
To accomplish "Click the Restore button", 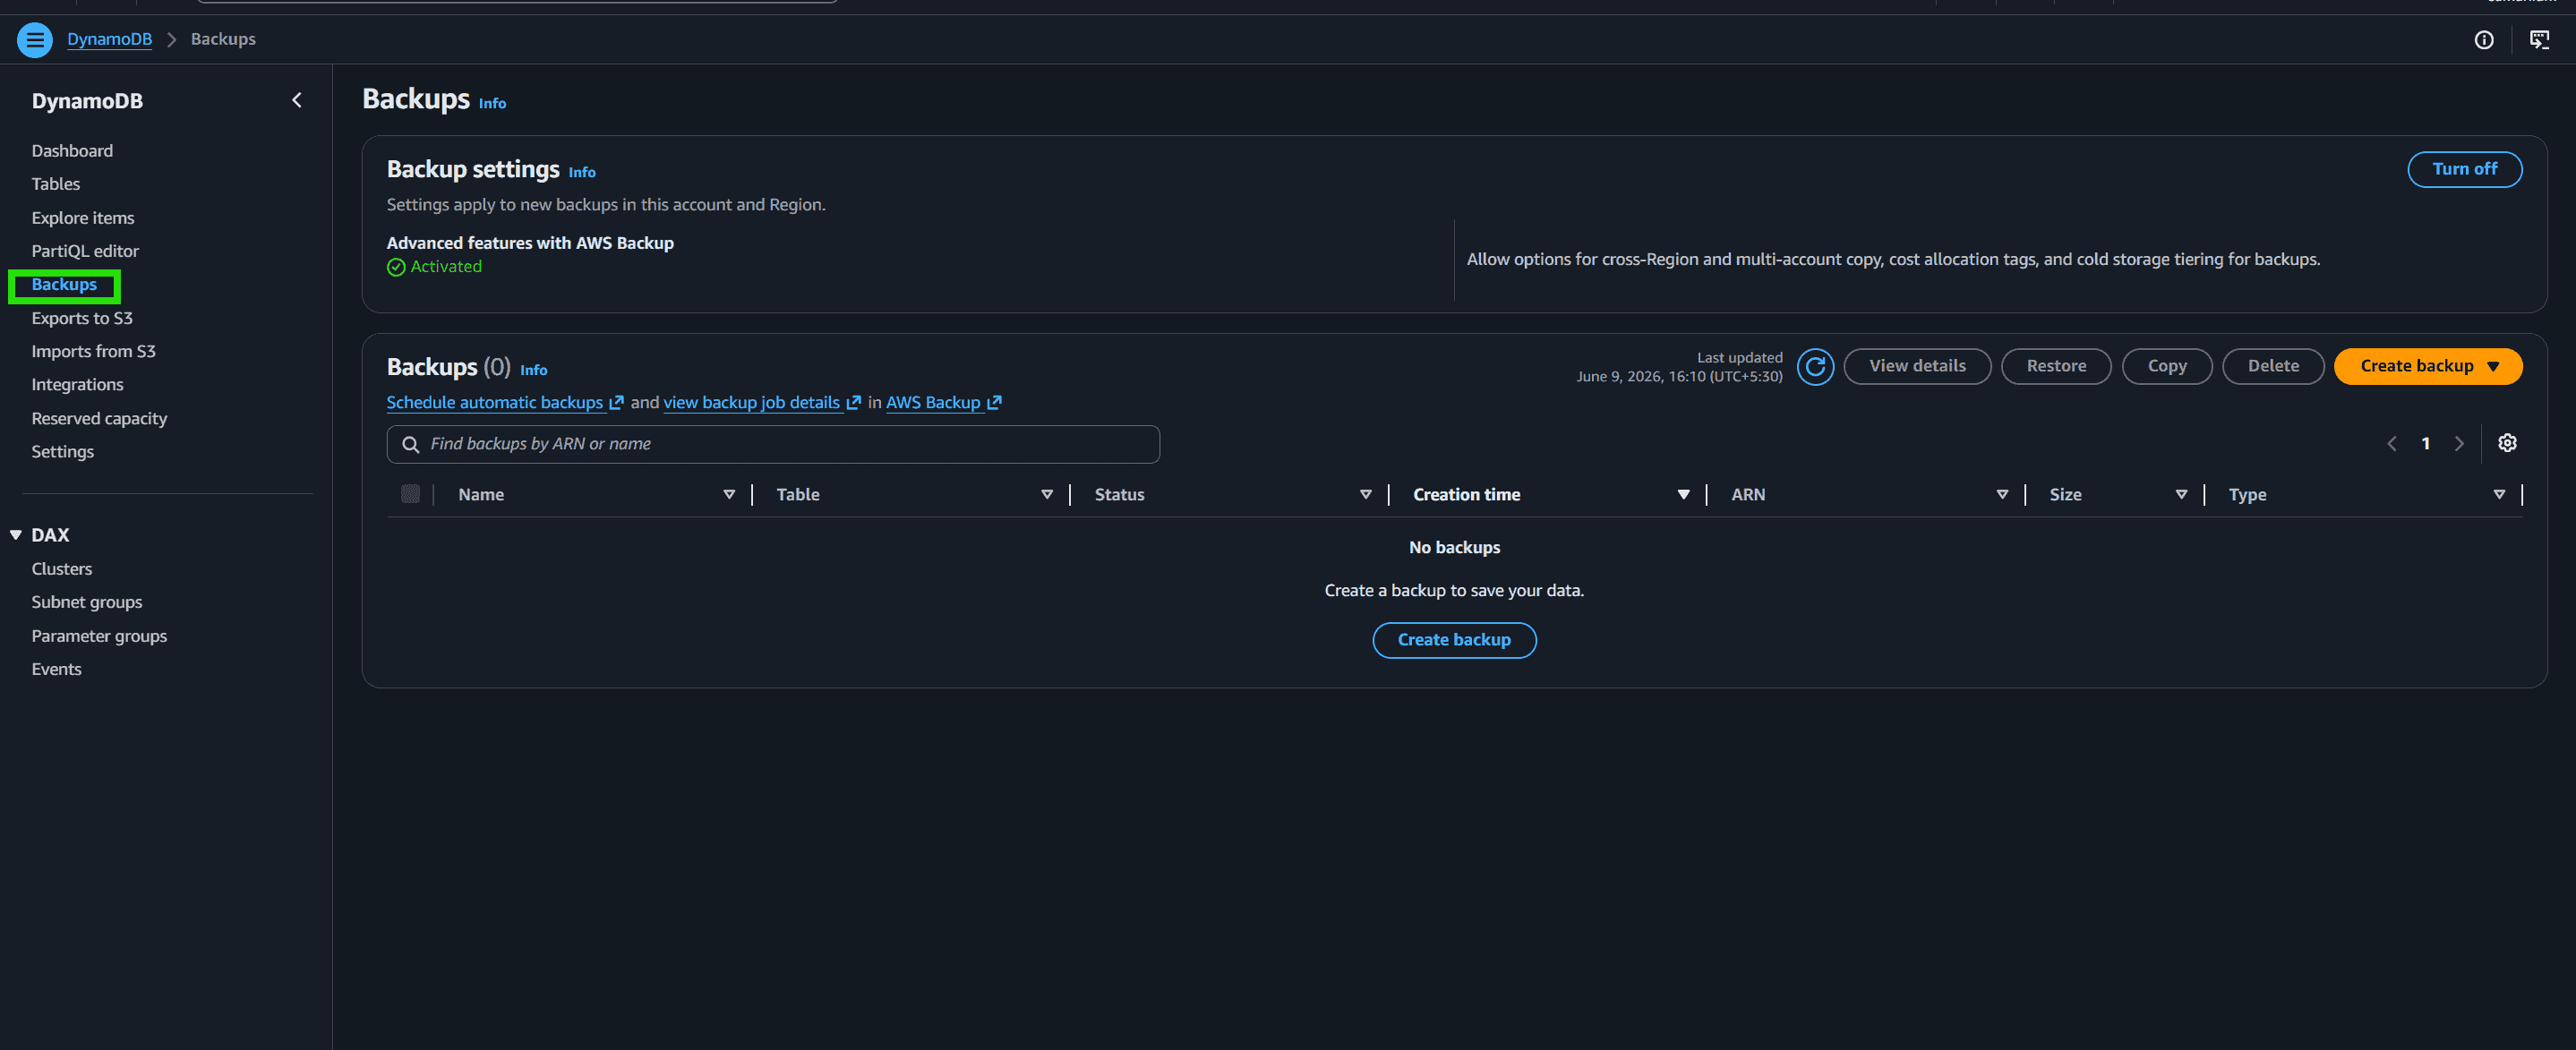I will [x=2056, y=366].
